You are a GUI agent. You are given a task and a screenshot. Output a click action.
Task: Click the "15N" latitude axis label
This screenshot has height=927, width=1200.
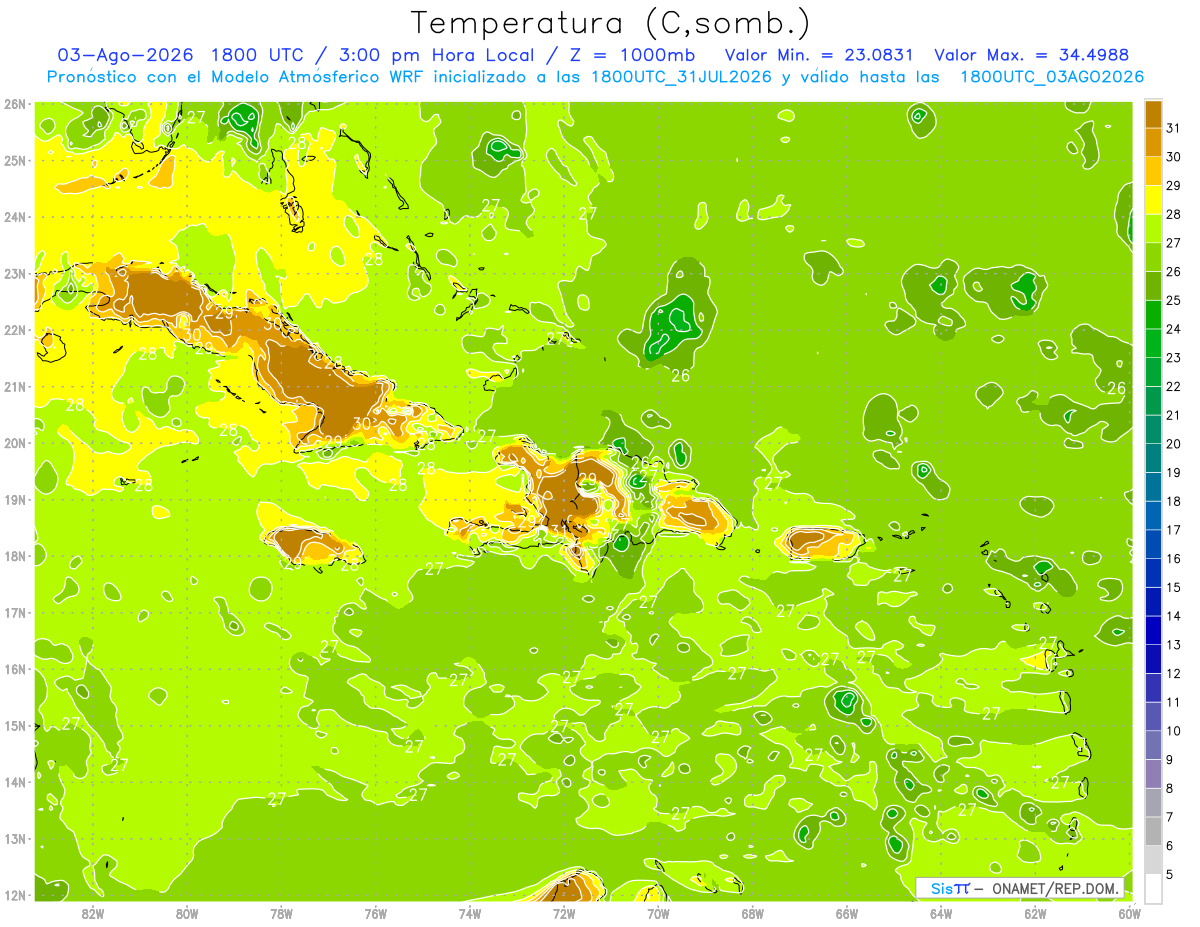coord(15,725)
